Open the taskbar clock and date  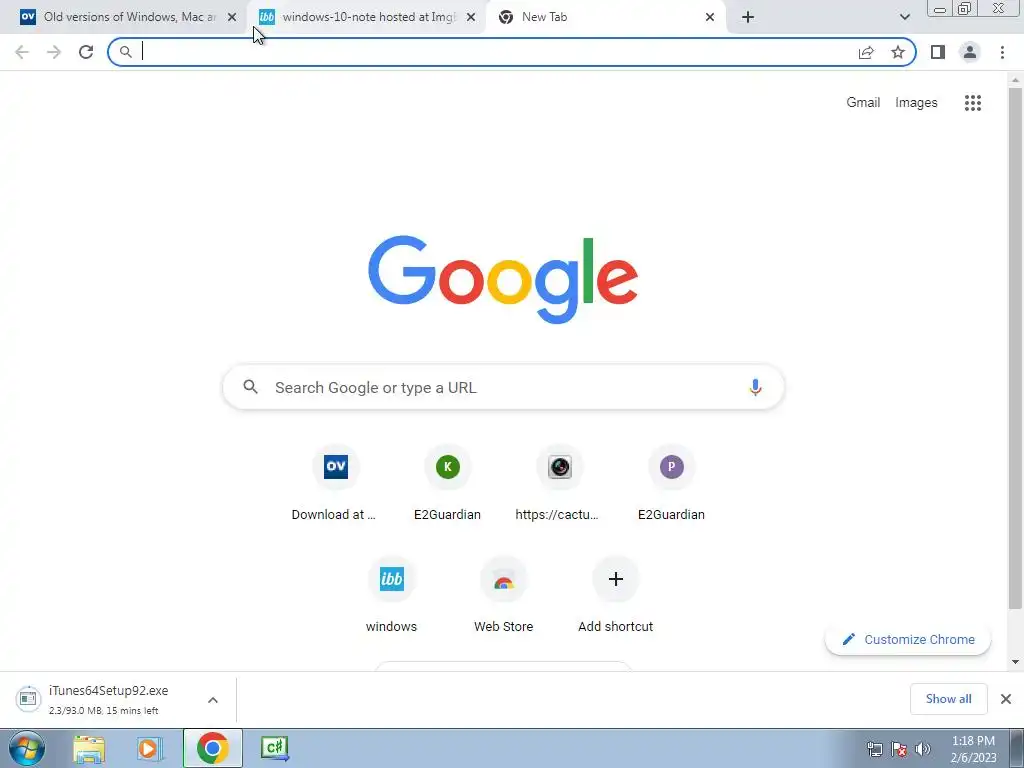tap(973, 749)
